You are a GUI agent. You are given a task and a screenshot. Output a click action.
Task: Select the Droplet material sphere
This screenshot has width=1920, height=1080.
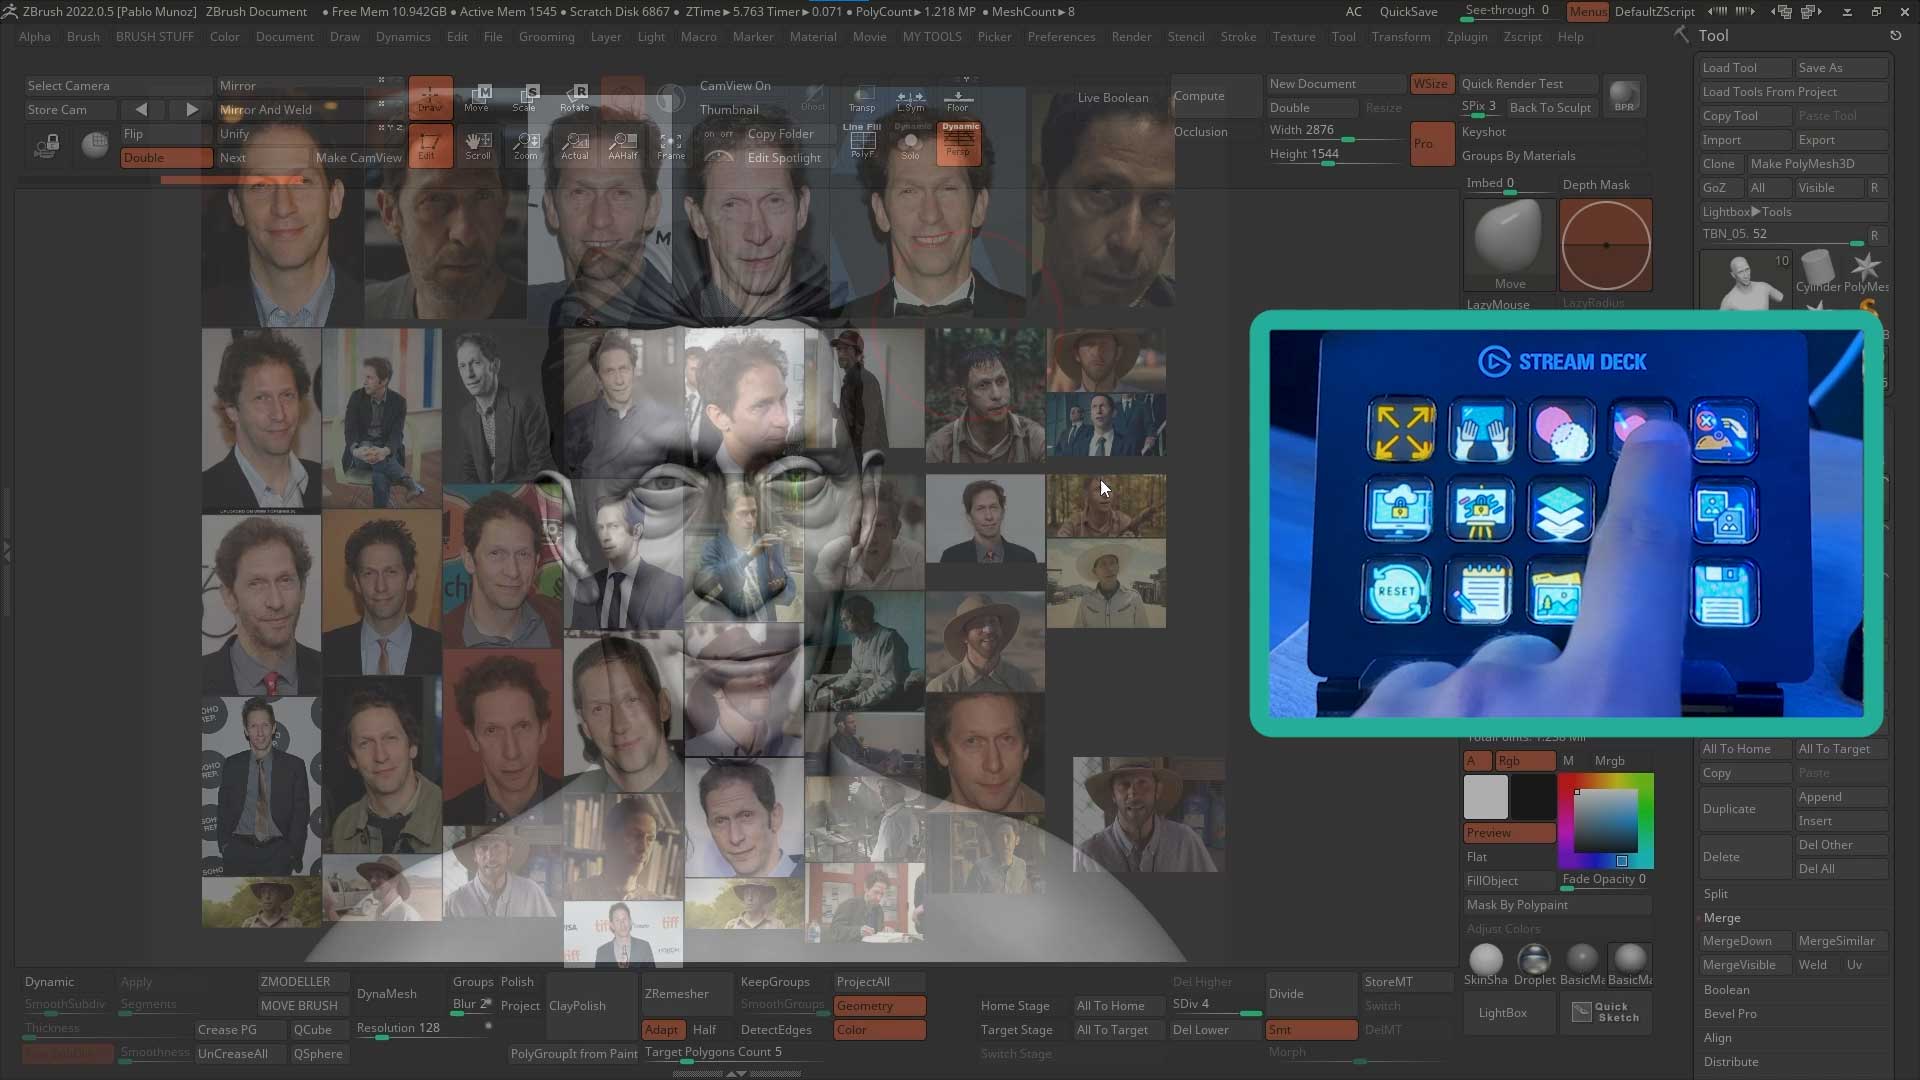pos(1534,964)
